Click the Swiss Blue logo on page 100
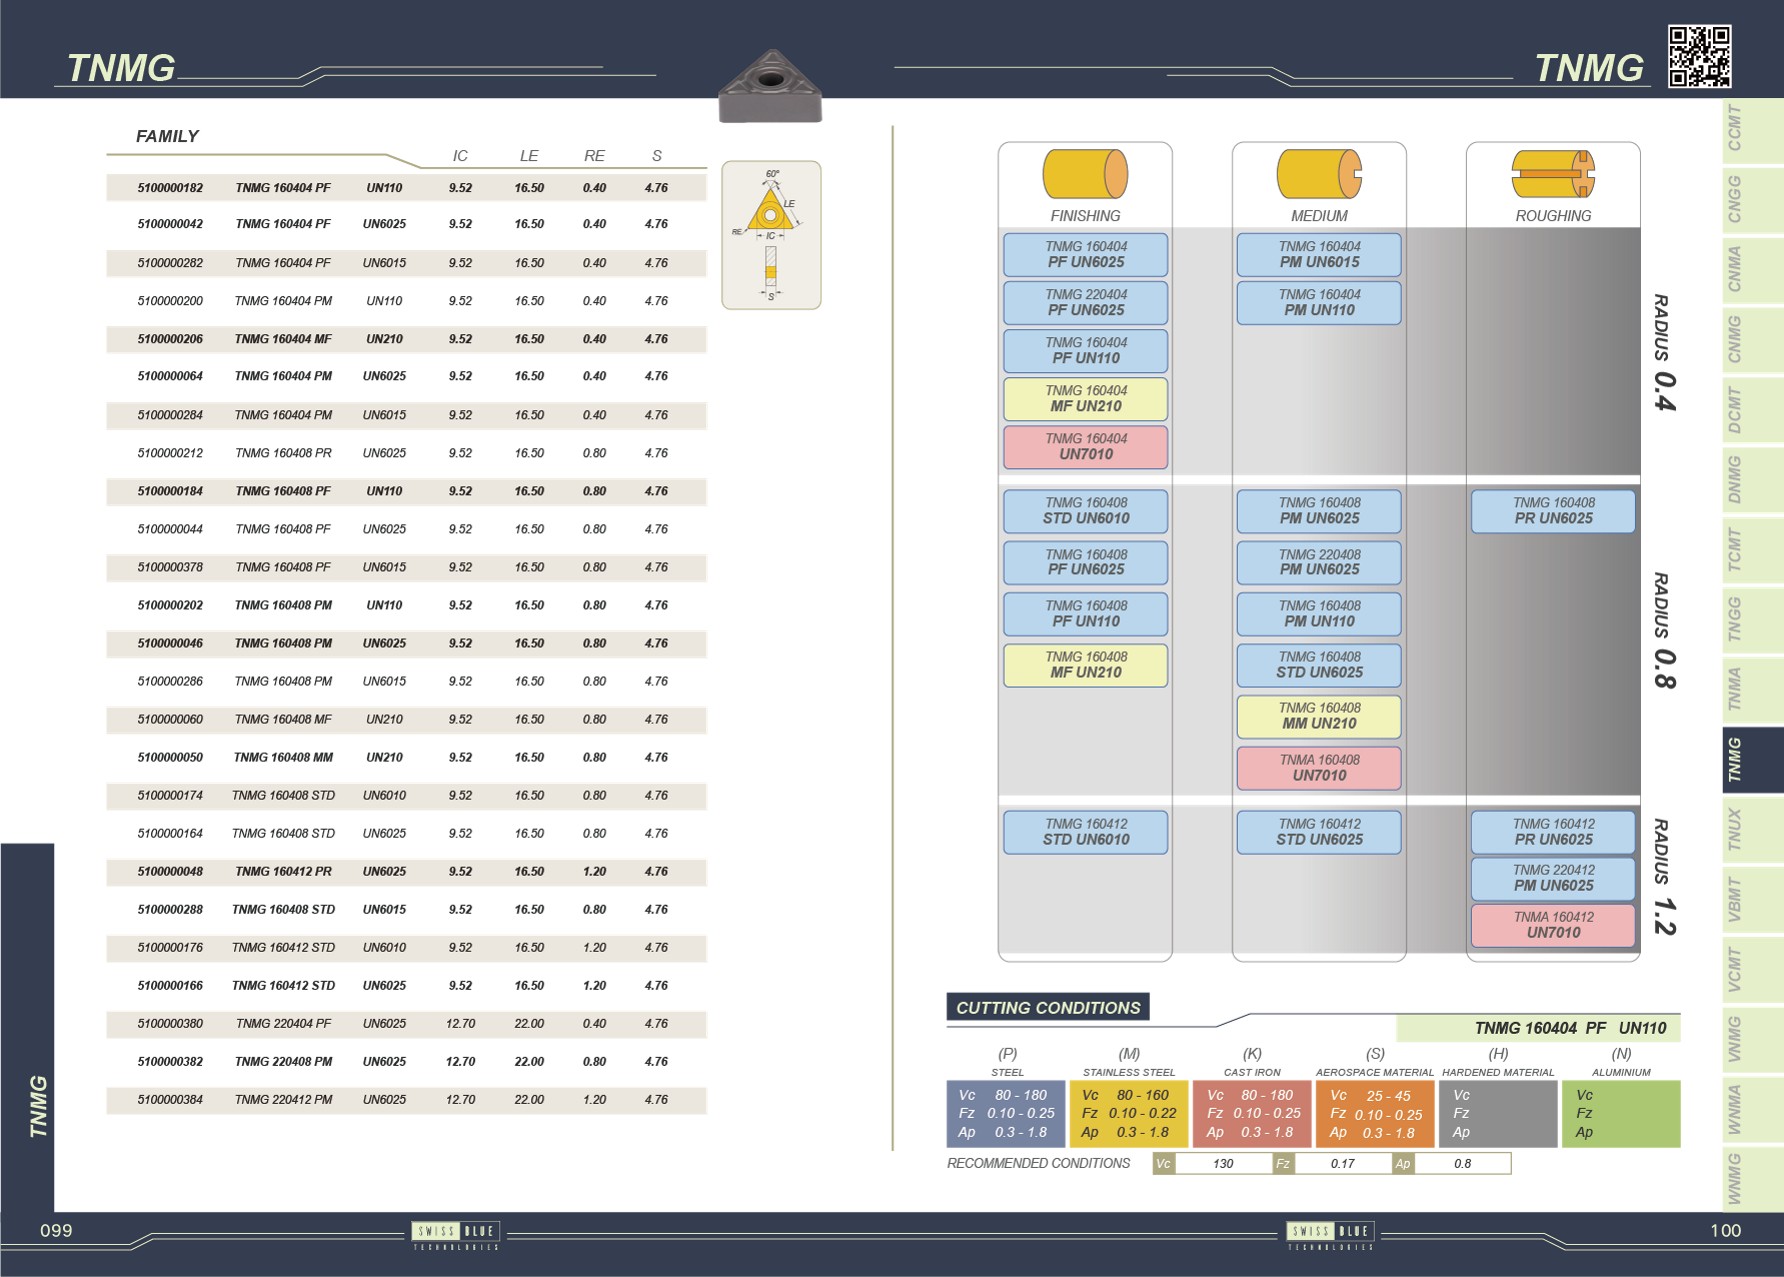The height and width of the screenshot is (1277, 1784). click(1330, 1232)
